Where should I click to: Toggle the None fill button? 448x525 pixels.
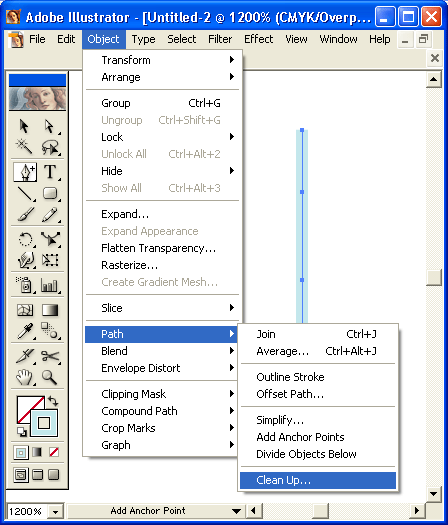54,452
